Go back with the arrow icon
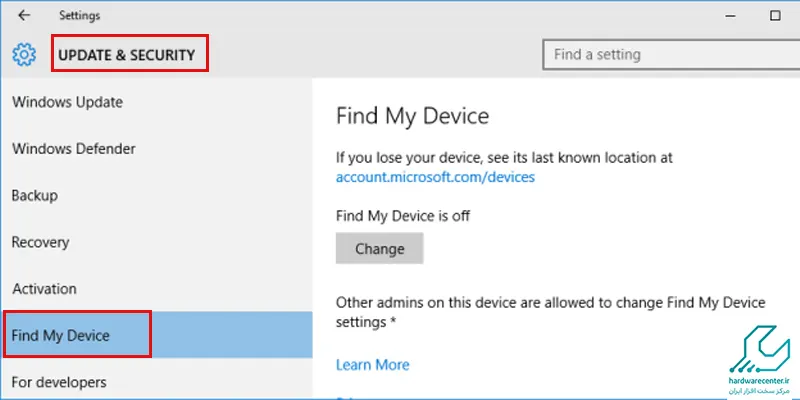Viewport: 800px width, 400px height. pos(23,16)
